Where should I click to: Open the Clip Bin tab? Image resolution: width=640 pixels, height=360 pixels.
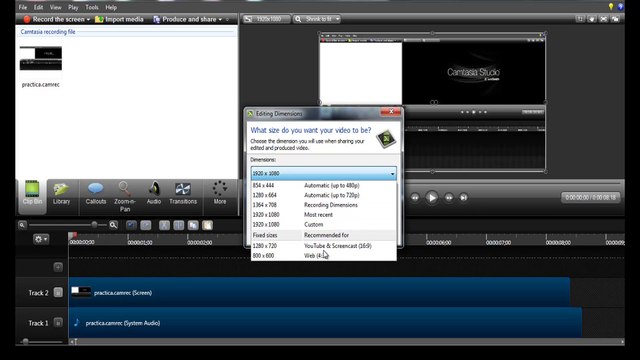click(32, 196)
